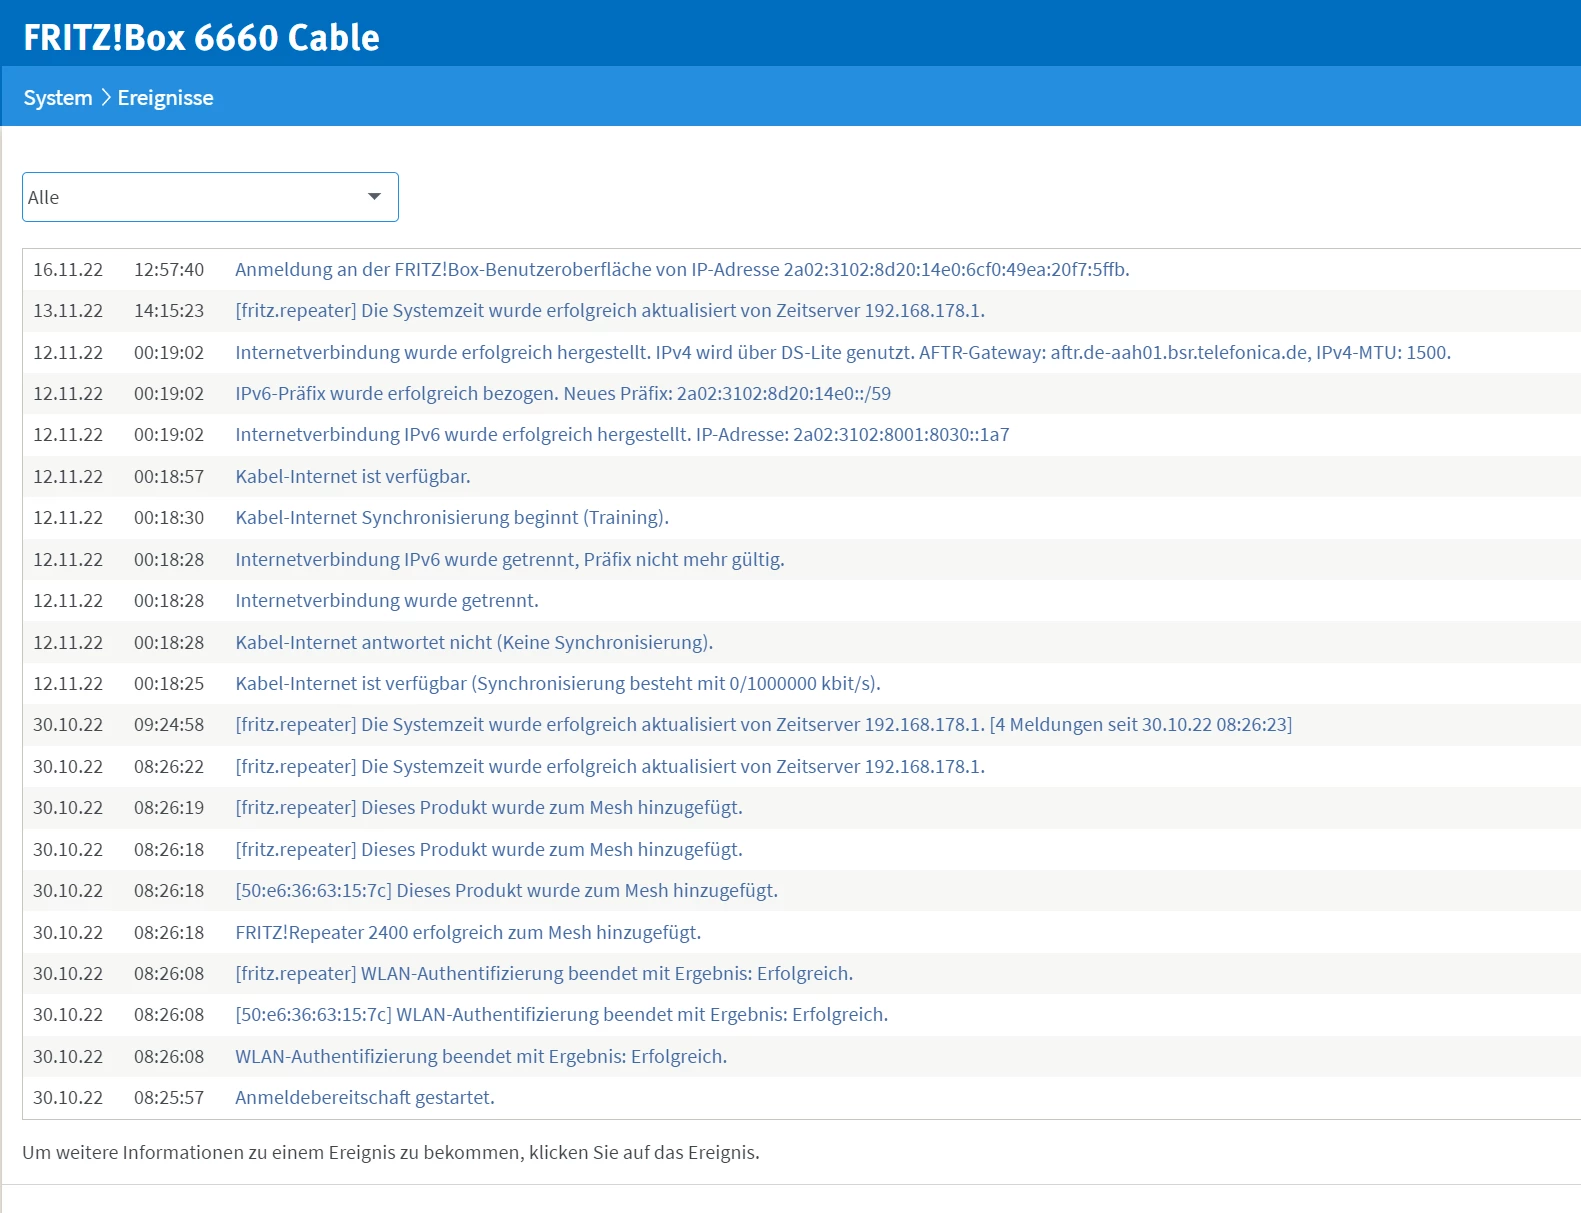Image resolution: width=1581 pixels, height=1213 pixels.
Task: Open the Synchronisierung besteht mit 0/1000000 kbit/s event
Action: (x=558, y=684)
